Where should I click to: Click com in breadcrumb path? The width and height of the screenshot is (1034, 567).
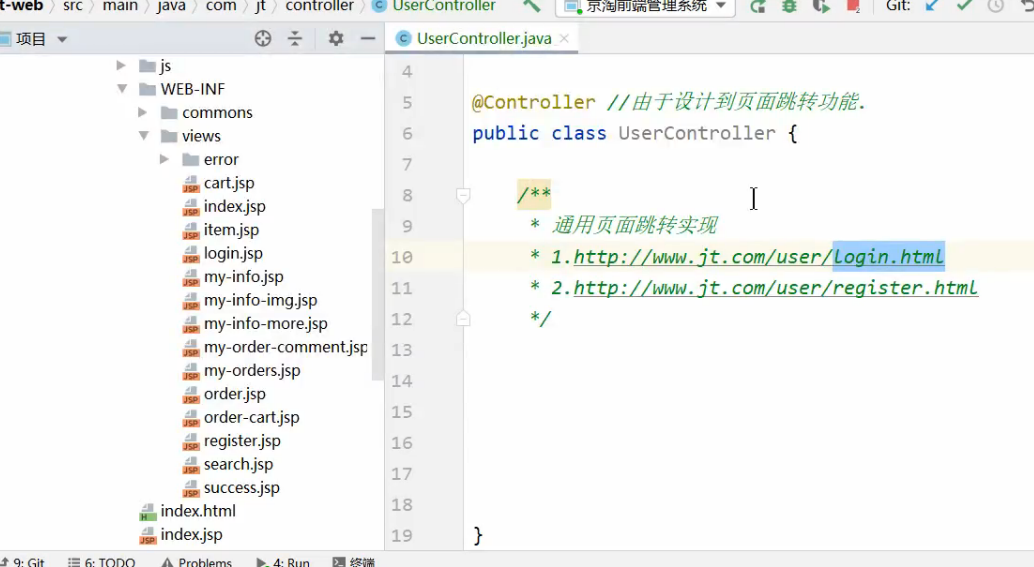pos(221,6)
